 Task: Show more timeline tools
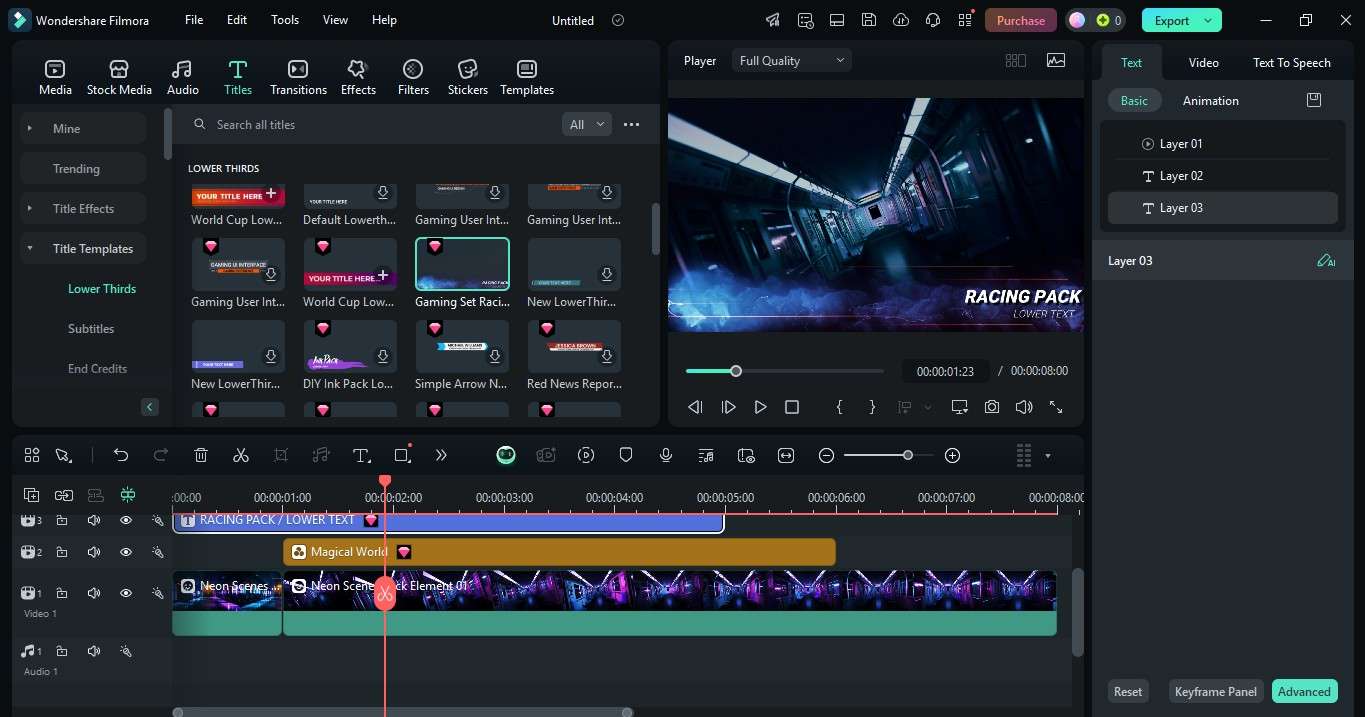tap(441, 455)
